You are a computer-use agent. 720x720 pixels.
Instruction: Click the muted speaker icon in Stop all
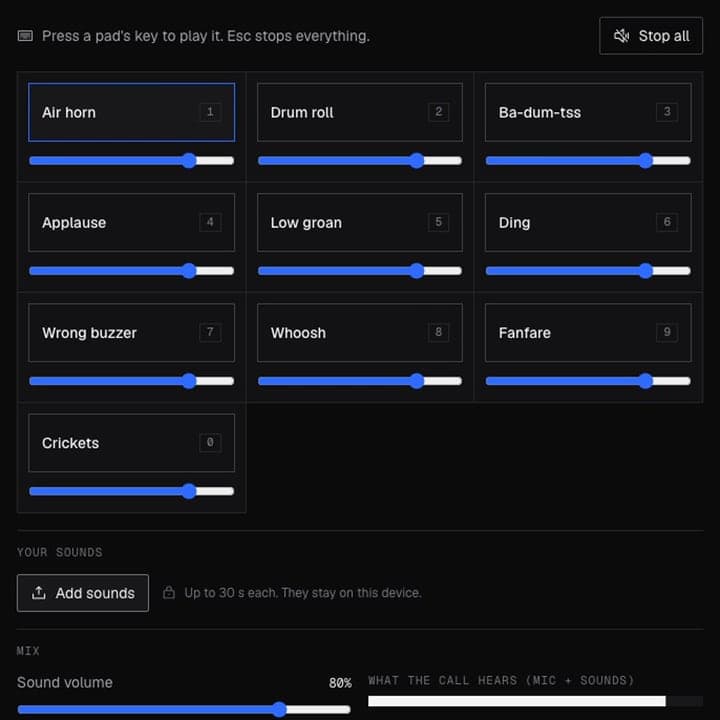pos(622,36)
